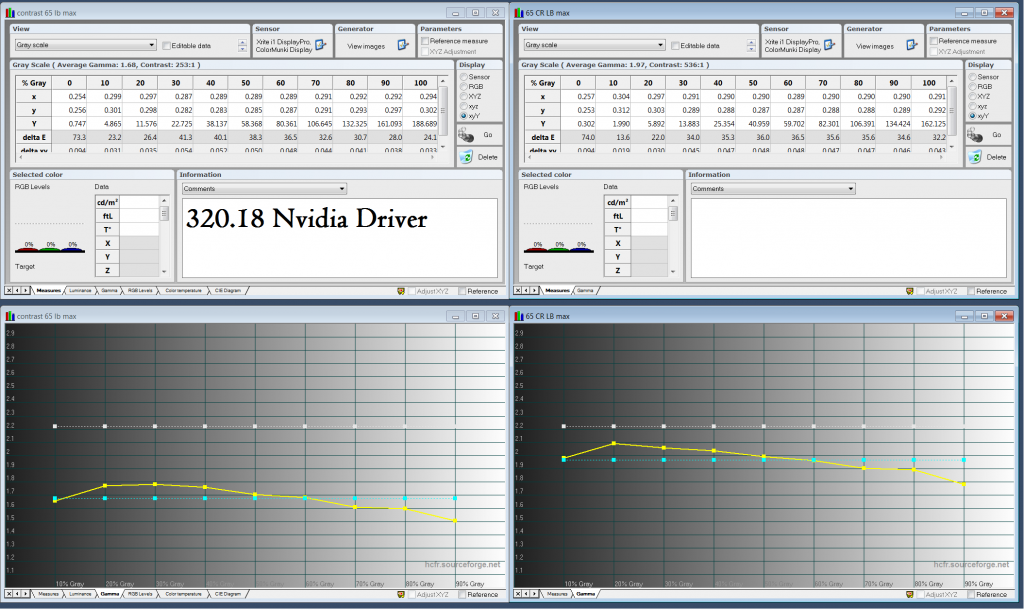
Task: Start measuring with Go in the upper-right window
Action: [988, 135]
